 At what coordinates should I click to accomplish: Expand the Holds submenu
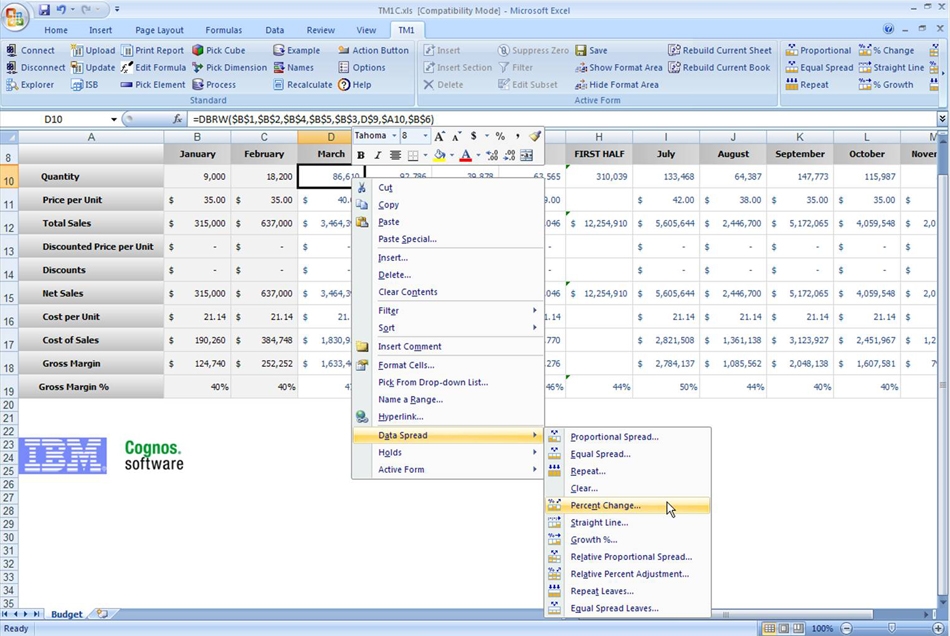[x=448, y=452]
